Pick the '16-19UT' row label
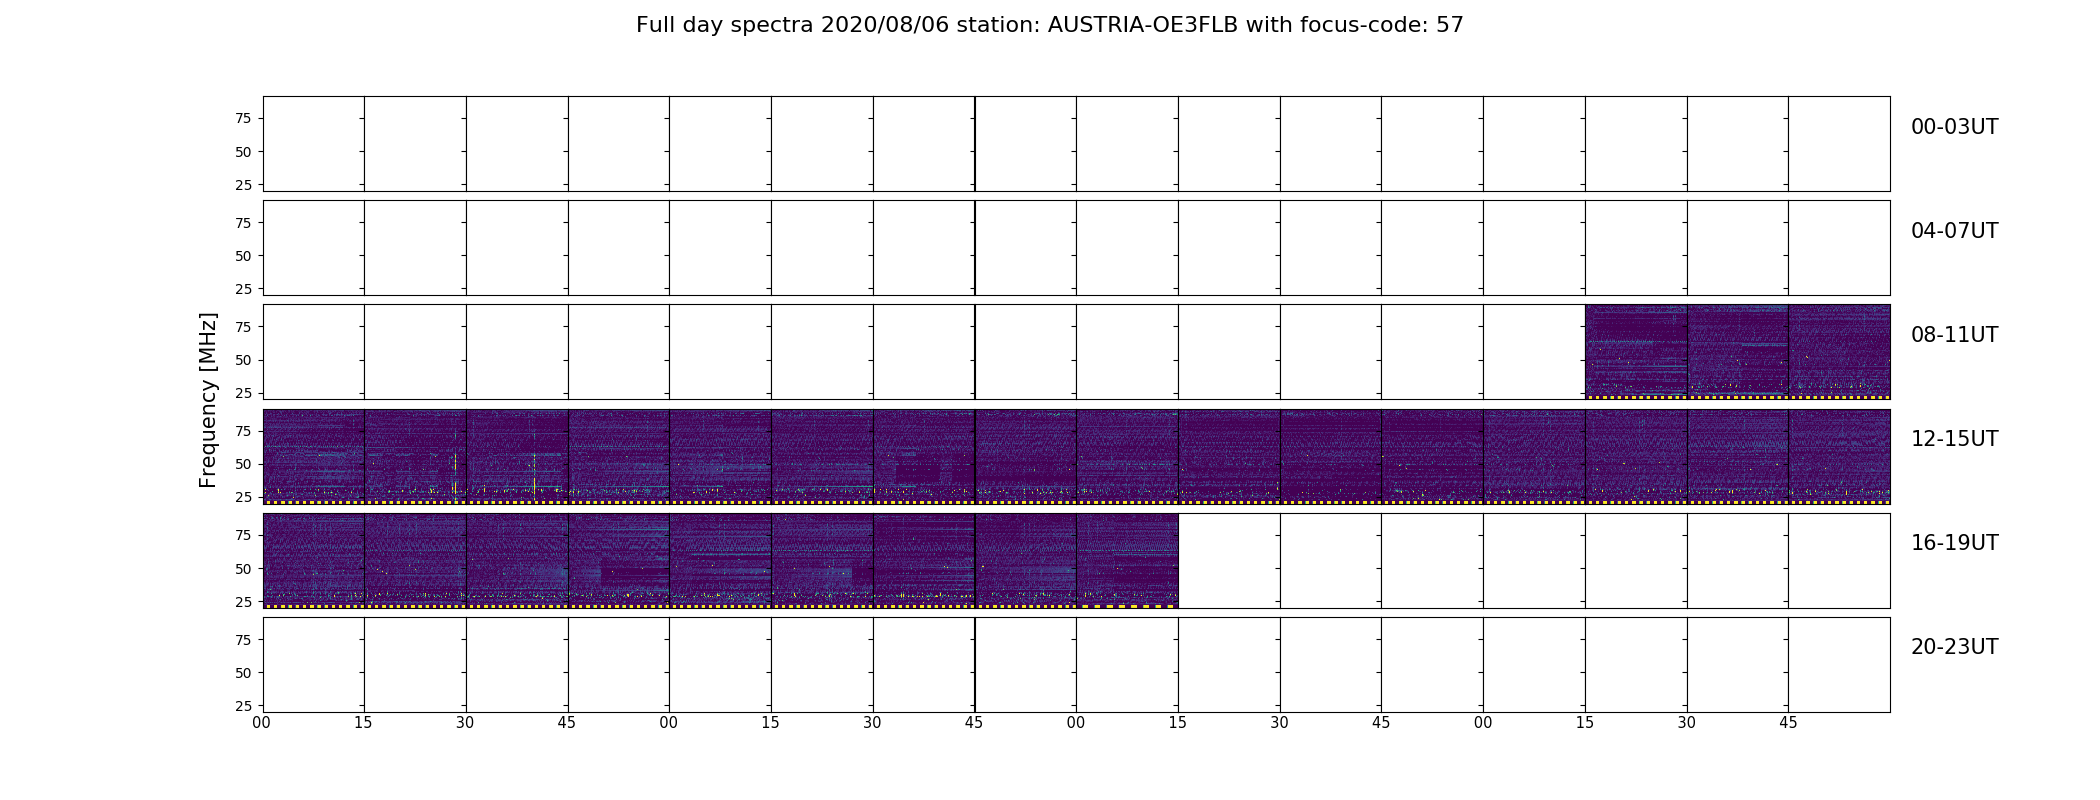2100x800 pixels. [x=1954, y=543]
